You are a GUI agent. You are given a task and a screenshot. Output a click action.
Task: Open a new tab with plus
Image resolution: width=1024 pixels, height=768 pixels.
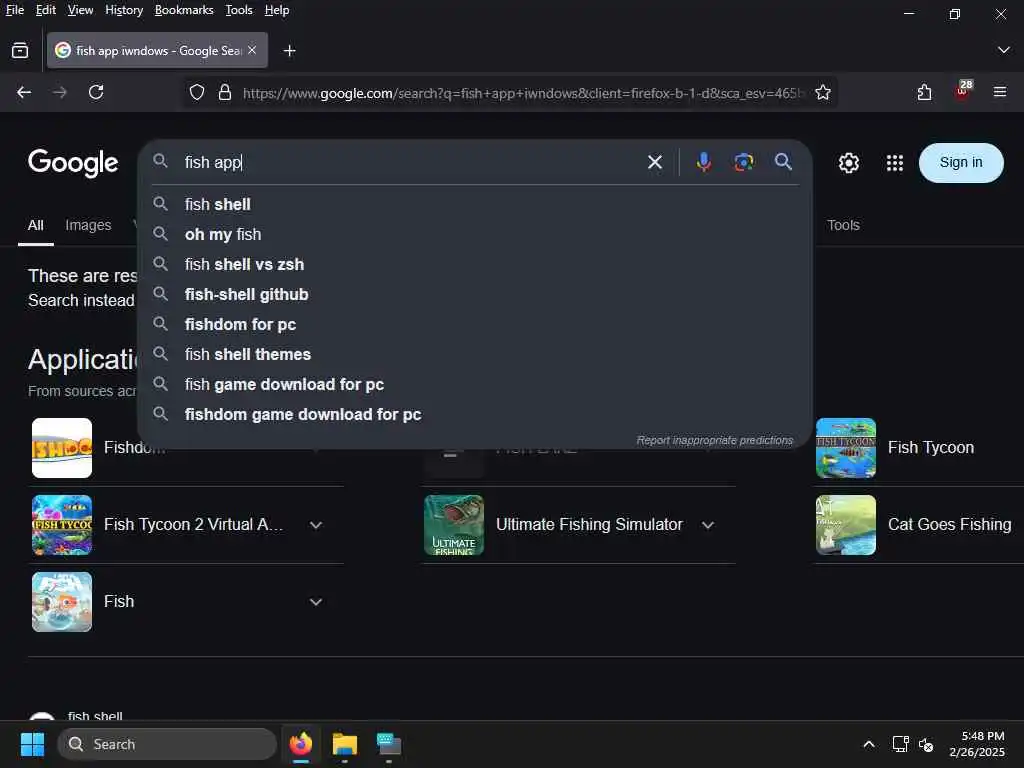click(289, 50)
